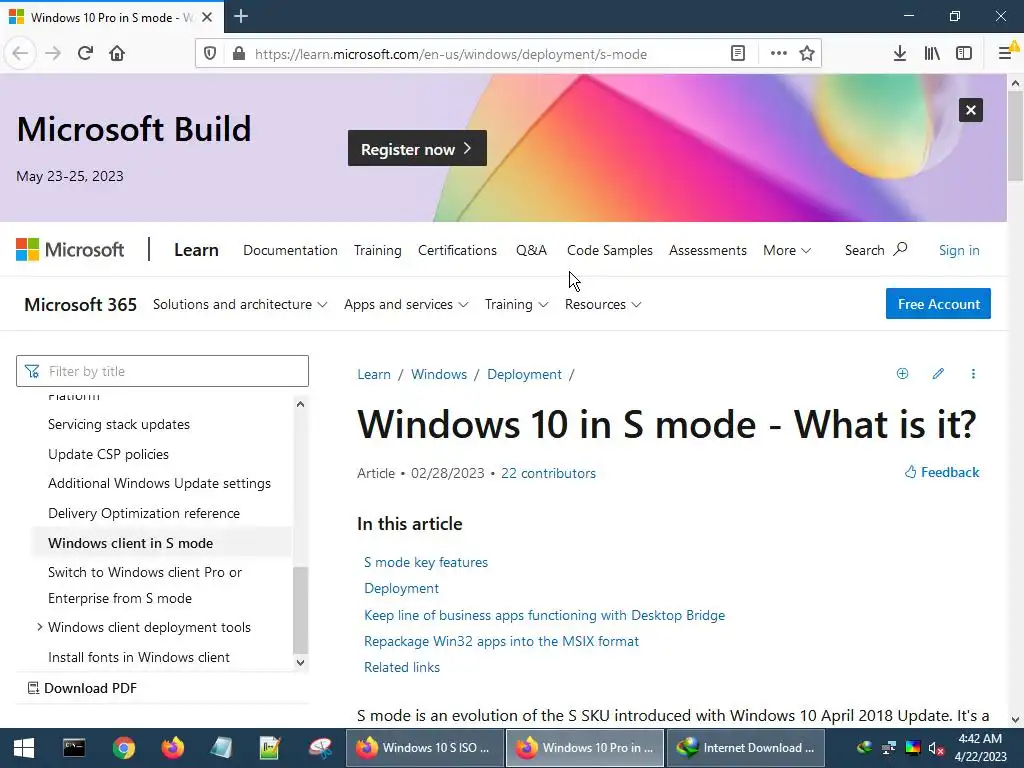The width and height of the screenshot is (1024, 768).
Task: Click the Firefox forward arrow button
Action: [x=53, y=54]
